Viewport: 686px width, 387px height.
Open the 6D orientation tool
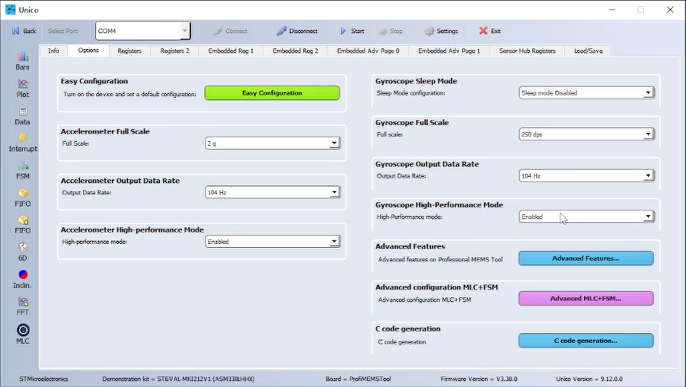[x=23, y=252]
